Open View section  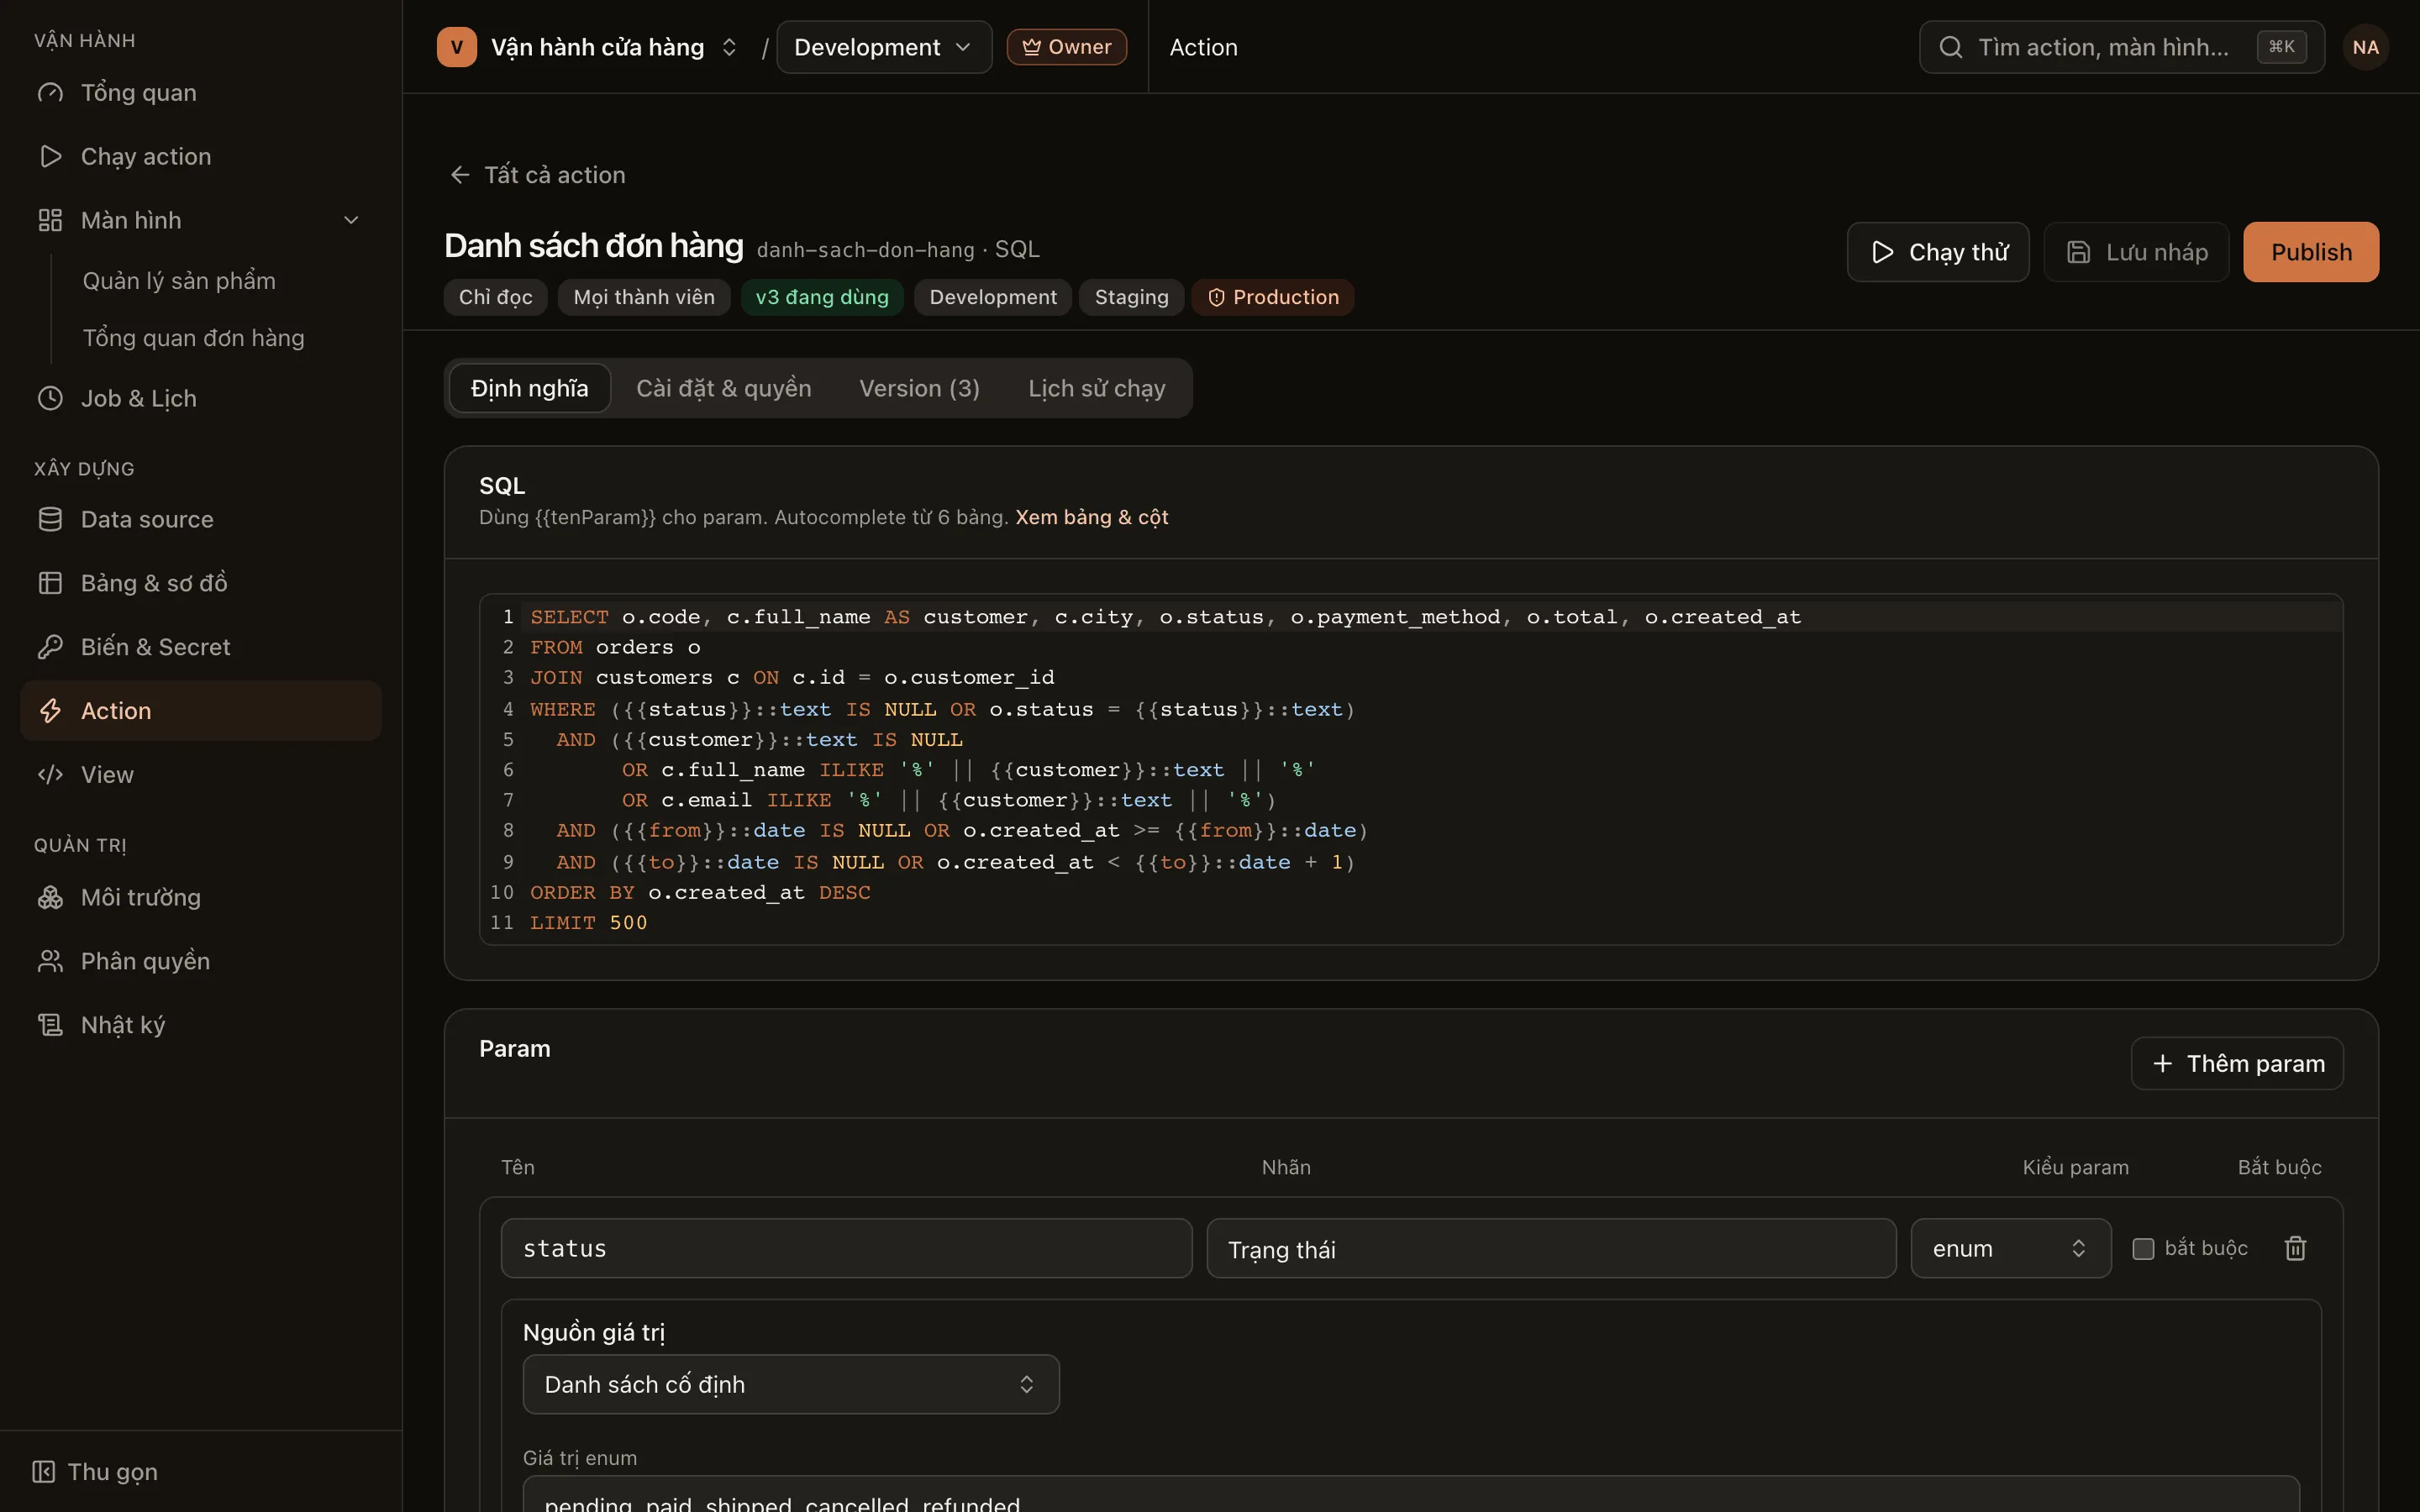(200, 775)
